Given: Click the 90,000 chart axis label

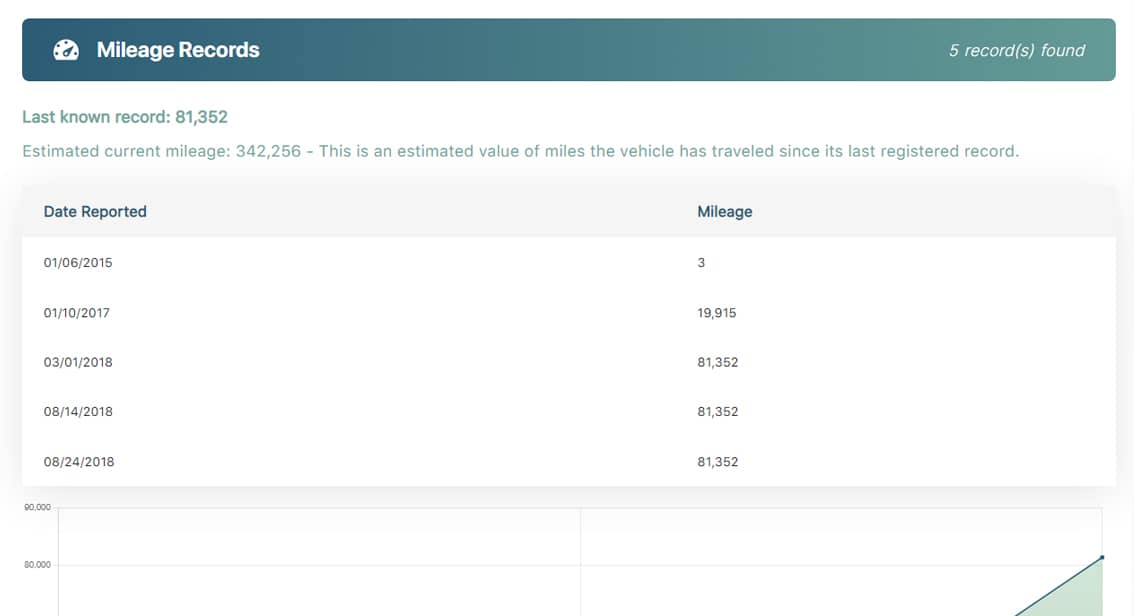Looking at the screenshot, I should tap(37, 508).
